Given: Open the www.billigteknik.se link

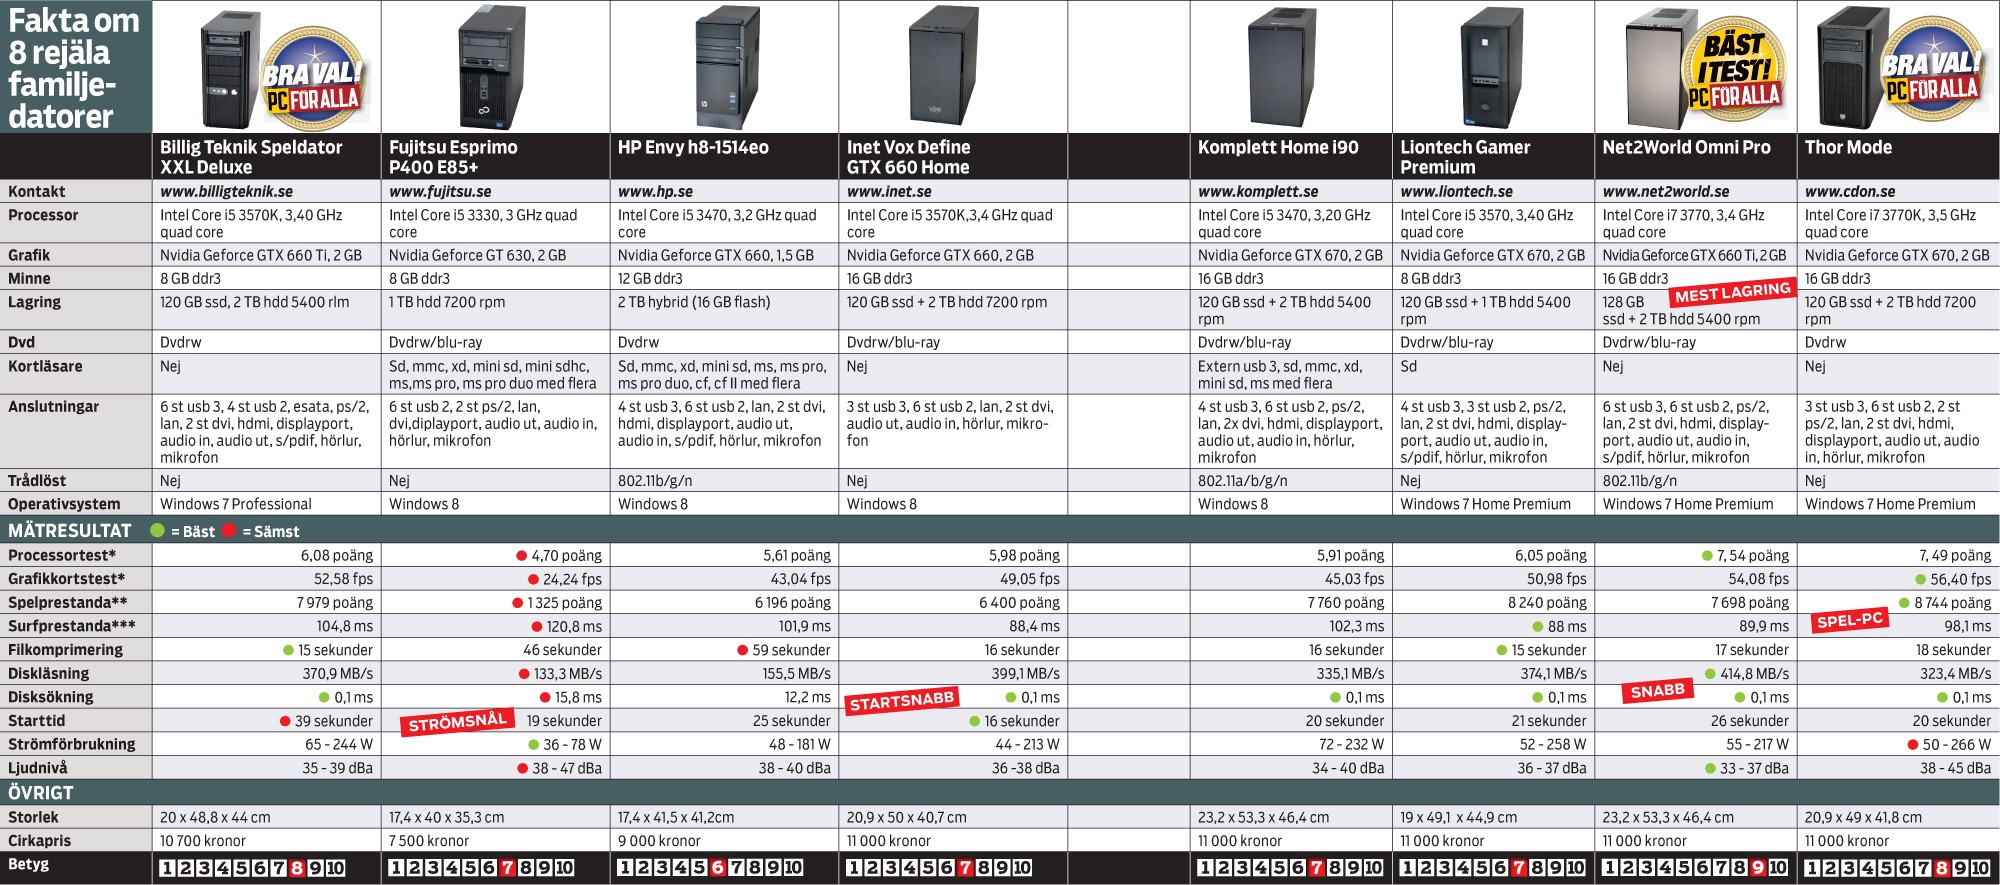Looking at the screenshot, I should click(x=226, y=191).
